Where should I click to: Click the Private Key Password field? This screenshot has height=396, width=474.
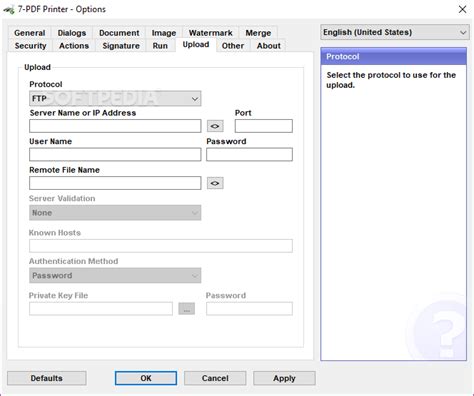(x=249, y=309)
